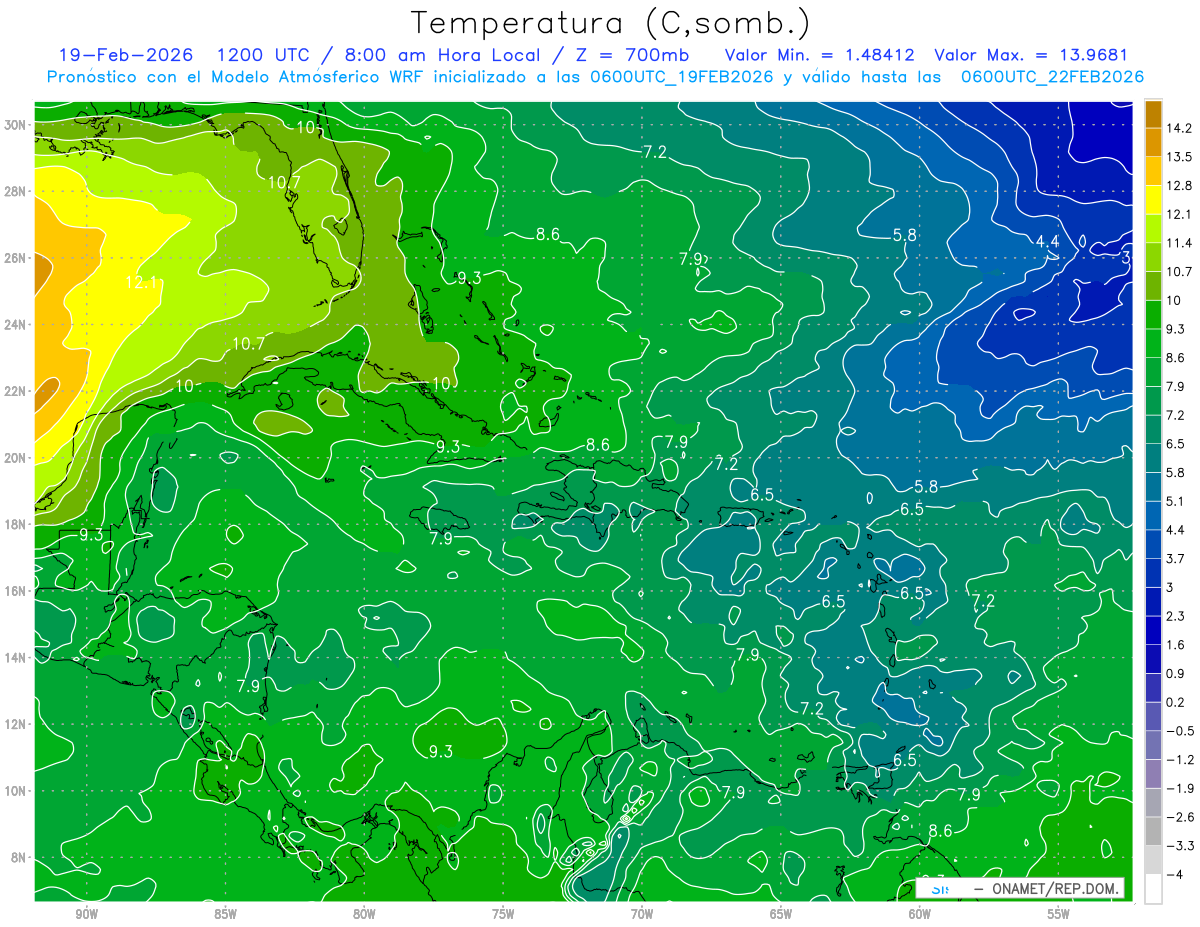Click the white legend band below -4
This screenshot has height=927, width=1200.
tap(1153, 889)
